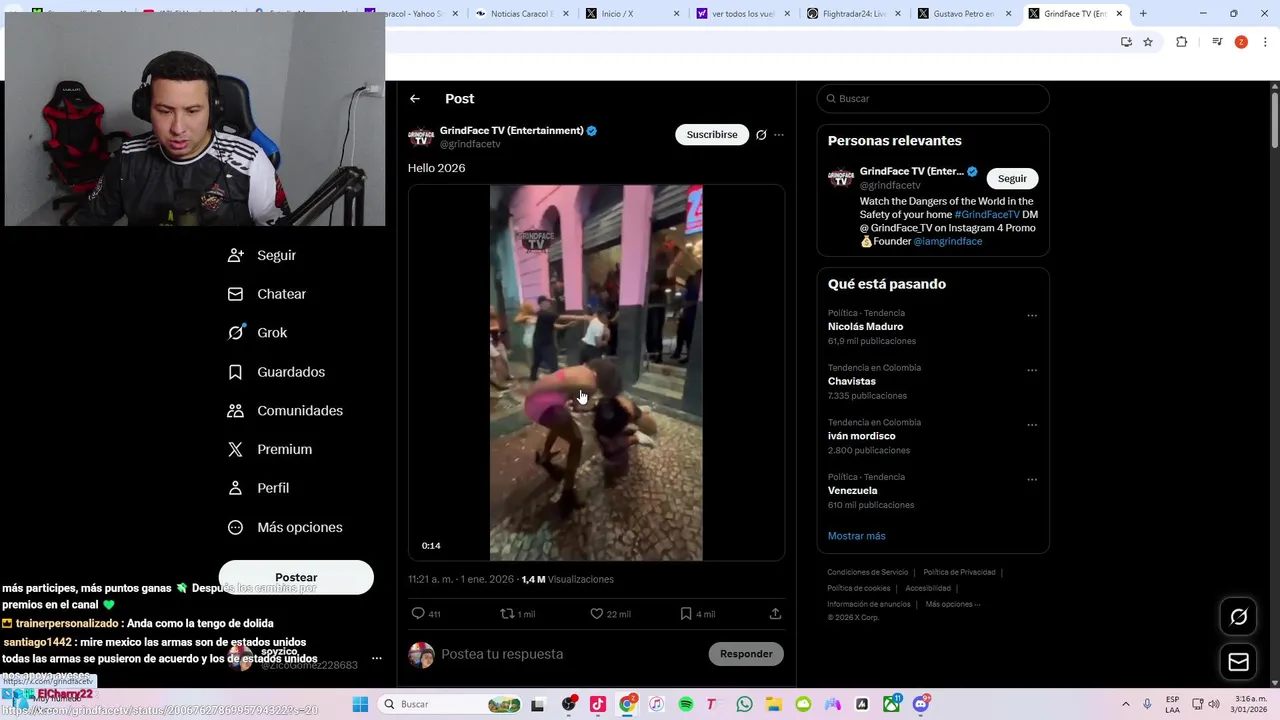The width and height of the screenshot is (1280, 720).
Task: Open Grok from the sidebar
Action: [x=258, y=333]
